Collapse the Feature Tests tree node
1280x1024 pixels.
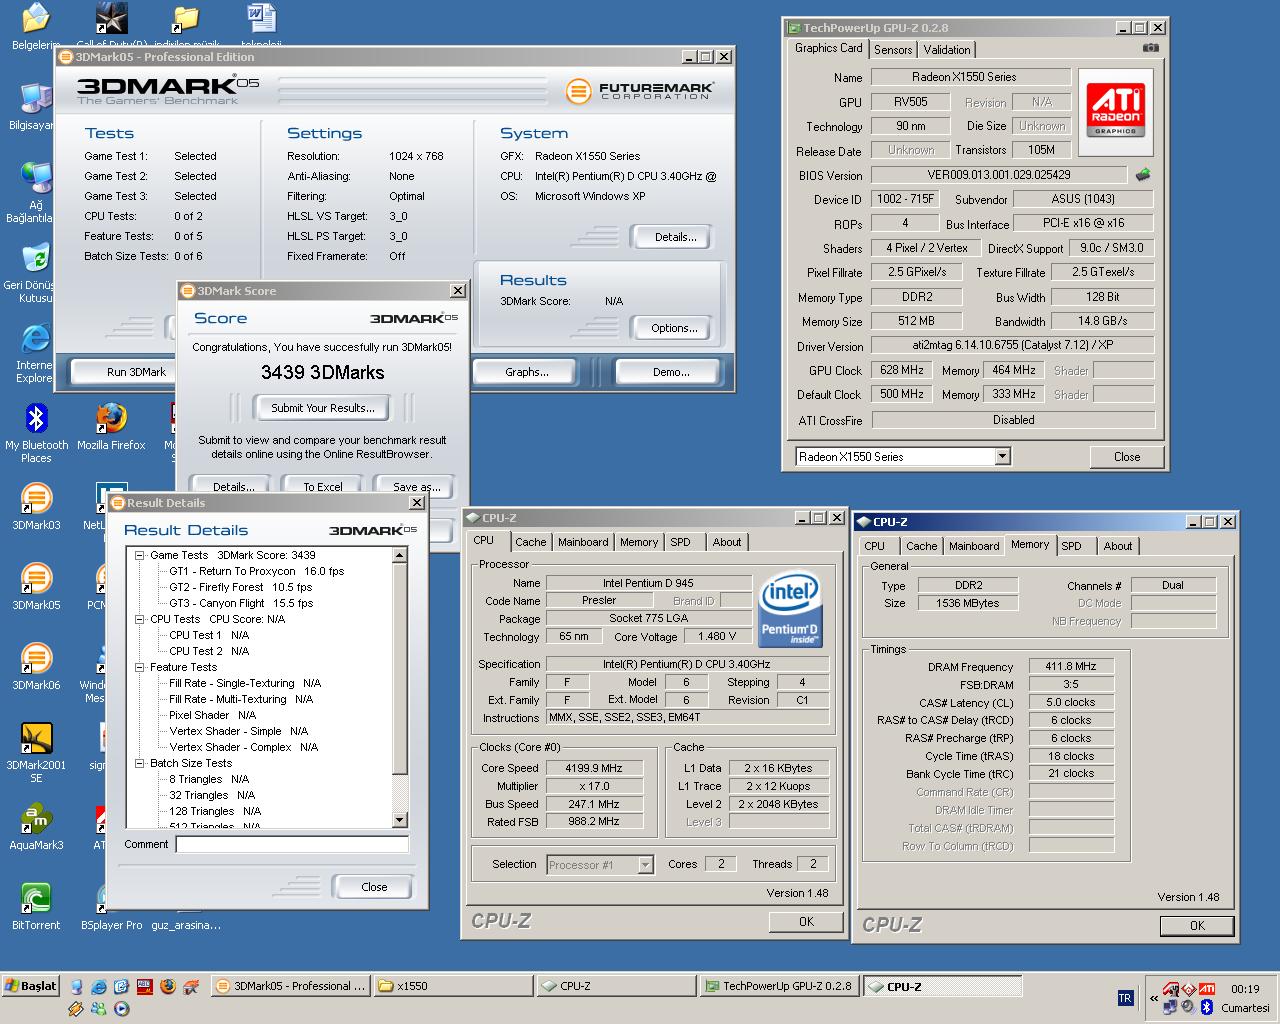click(140, 667)
